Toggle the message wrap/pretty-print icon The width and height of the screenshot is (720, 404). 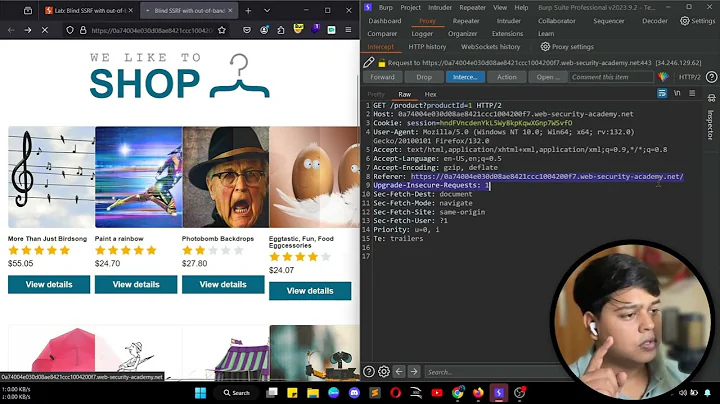point(662,93)
